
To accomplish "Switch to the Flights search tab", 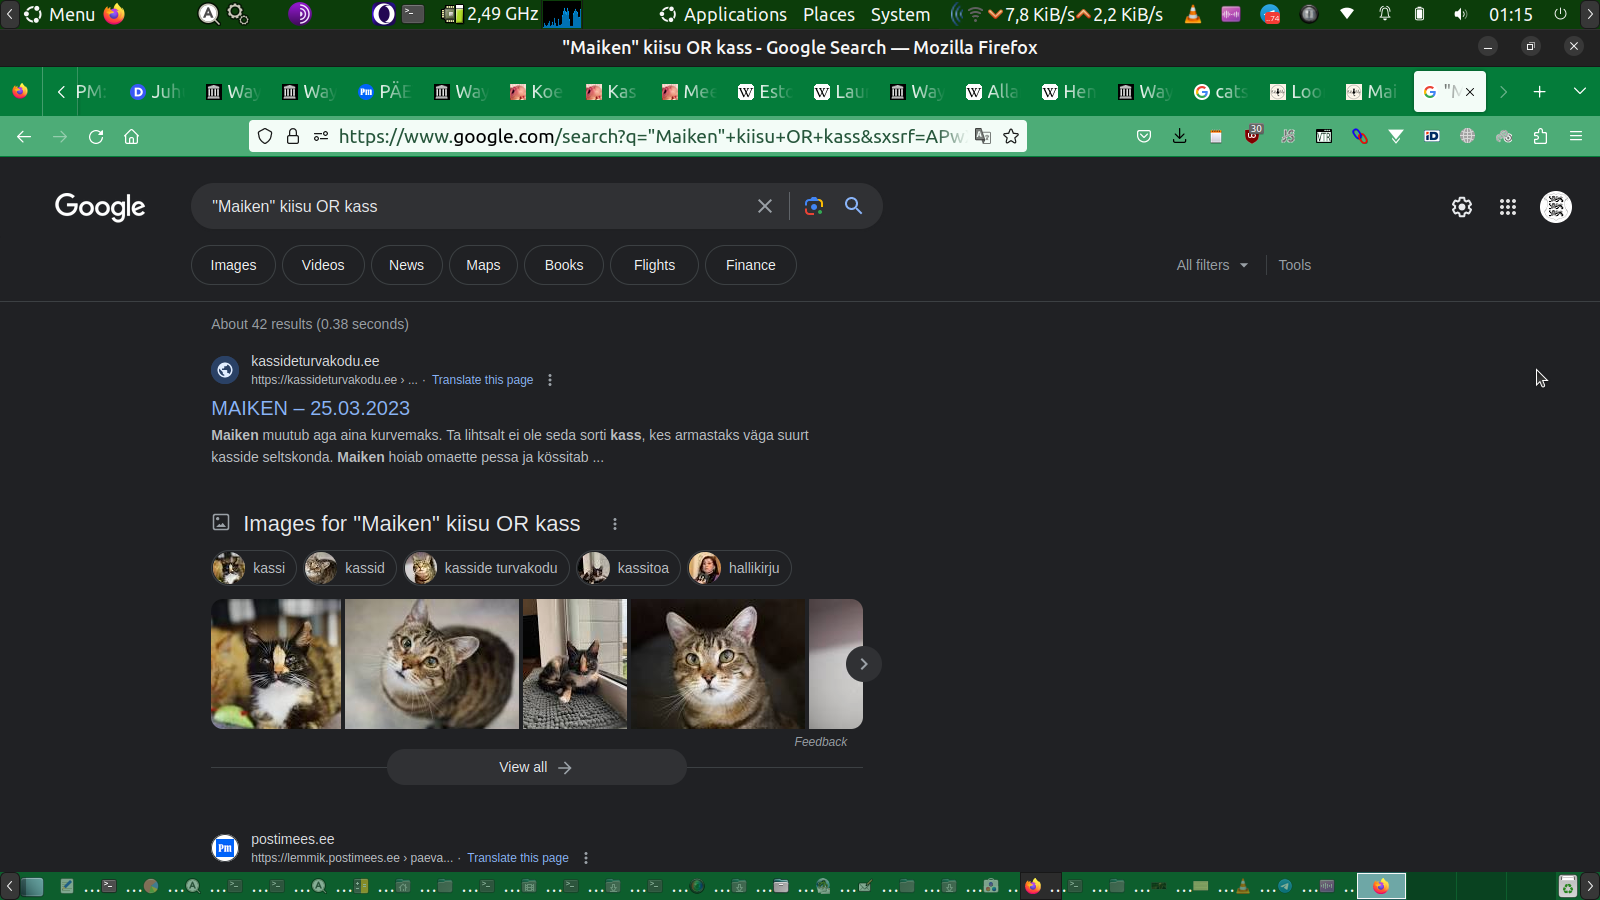I will pos(654,265).
